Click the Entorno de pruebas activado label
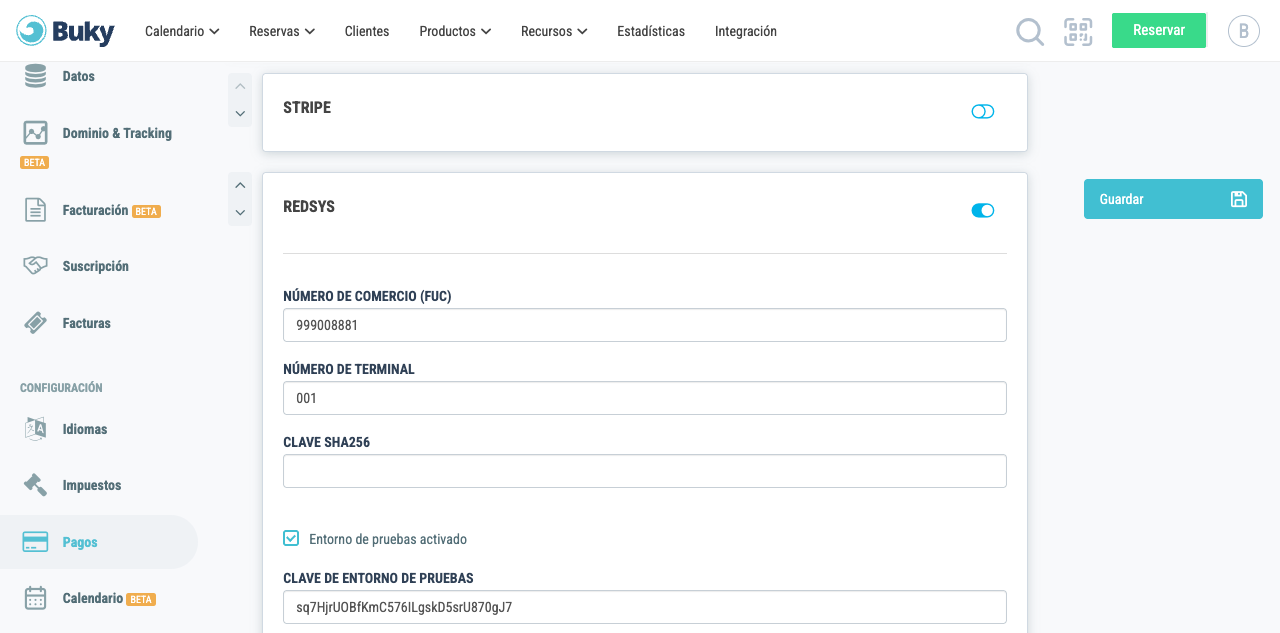The width and height of the screenshot is (1280, 633). [x=388, y=539]
